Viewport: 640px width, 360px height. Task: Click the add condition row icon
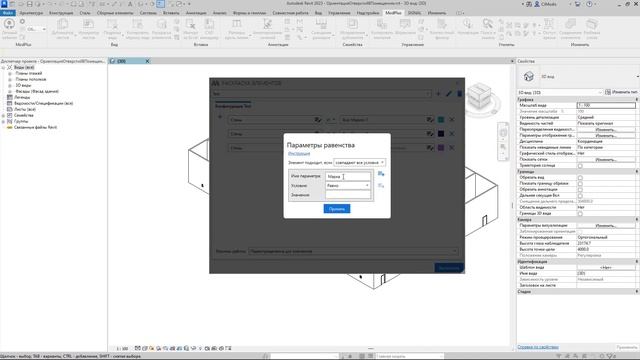[381, 174]
